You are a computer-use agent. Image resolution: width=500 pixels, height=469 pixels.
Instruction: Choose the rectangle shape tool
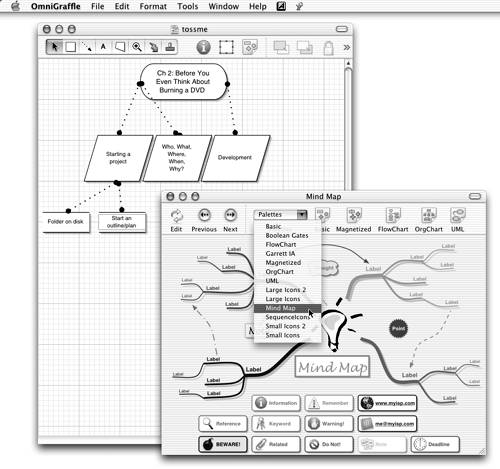point(70,47)
